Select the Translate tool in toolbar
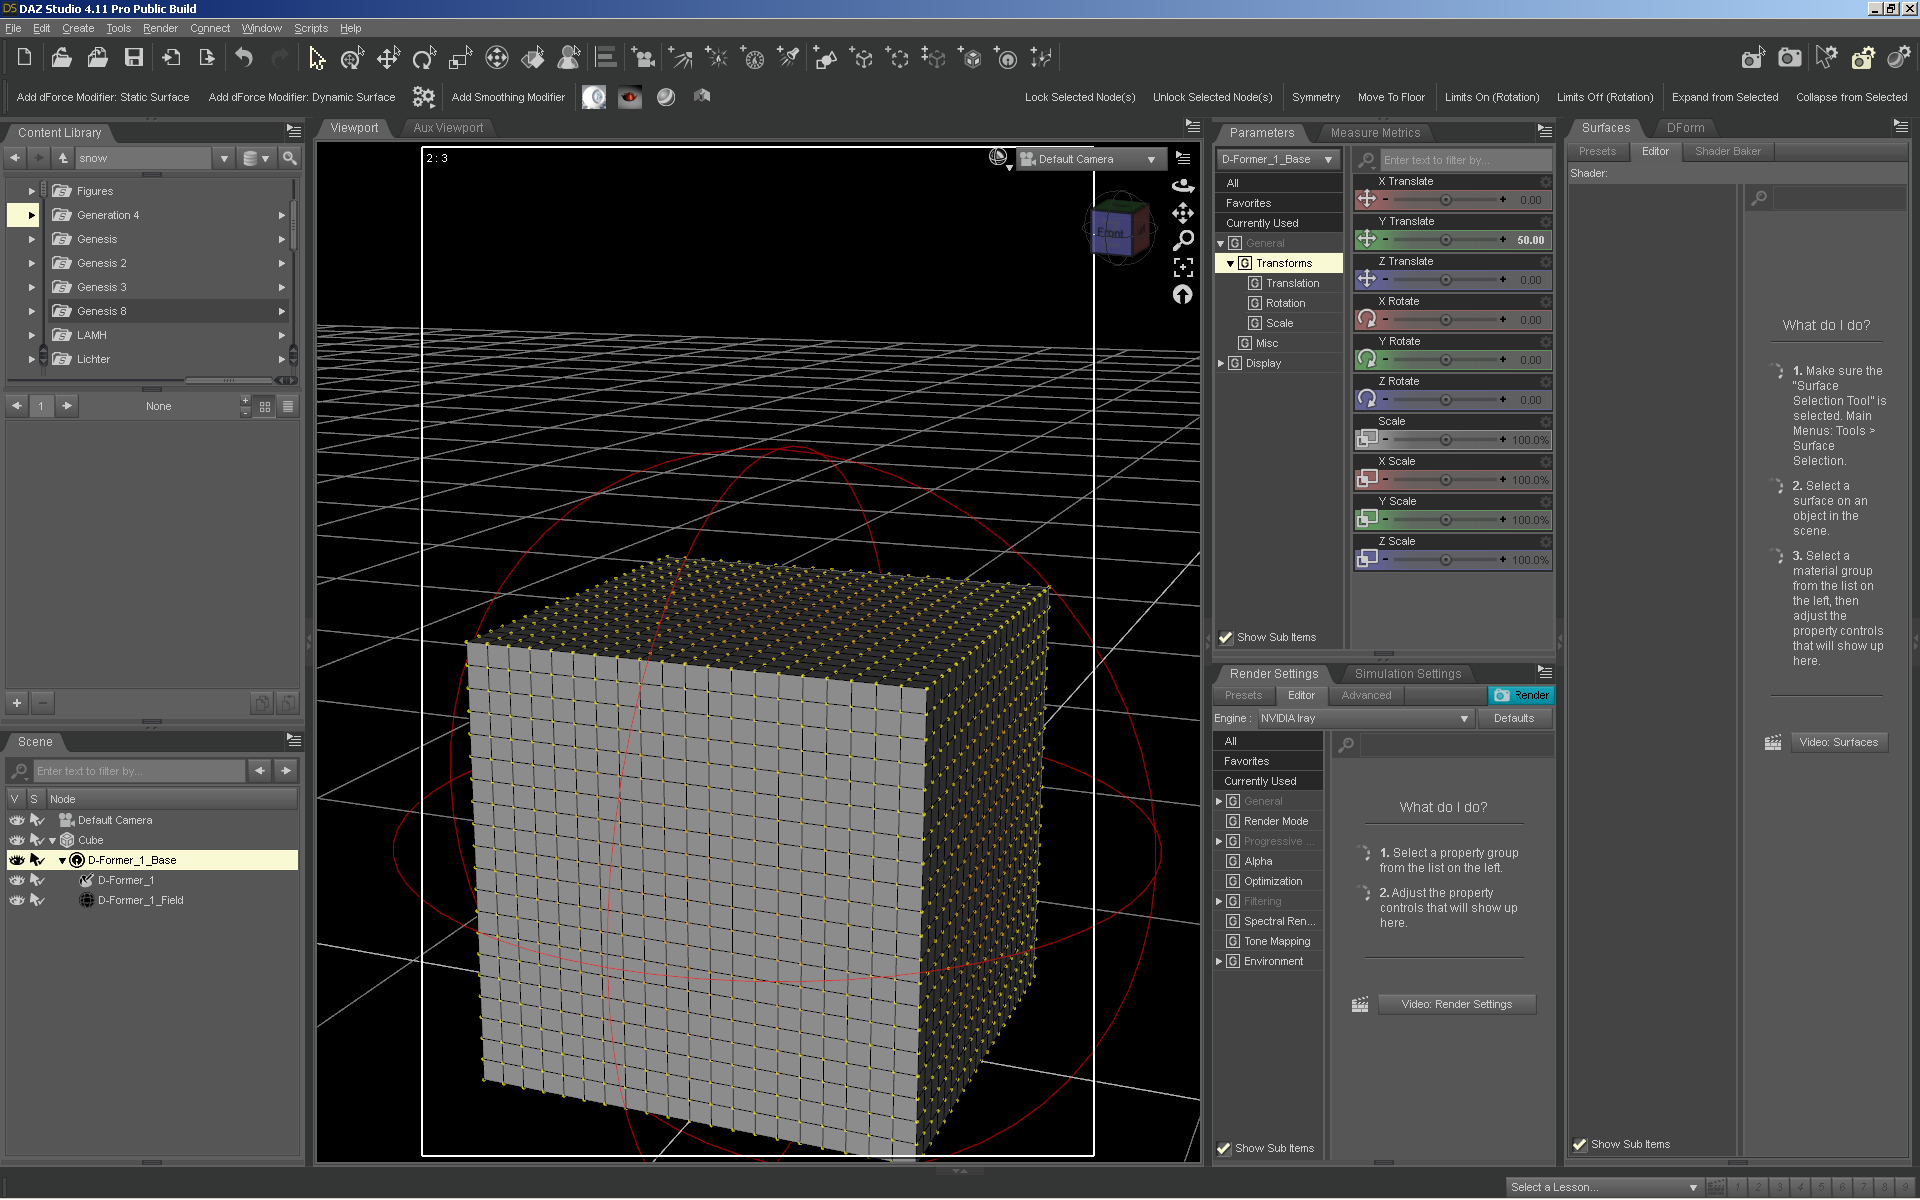1920x1200 pixels. pos(388,58)
